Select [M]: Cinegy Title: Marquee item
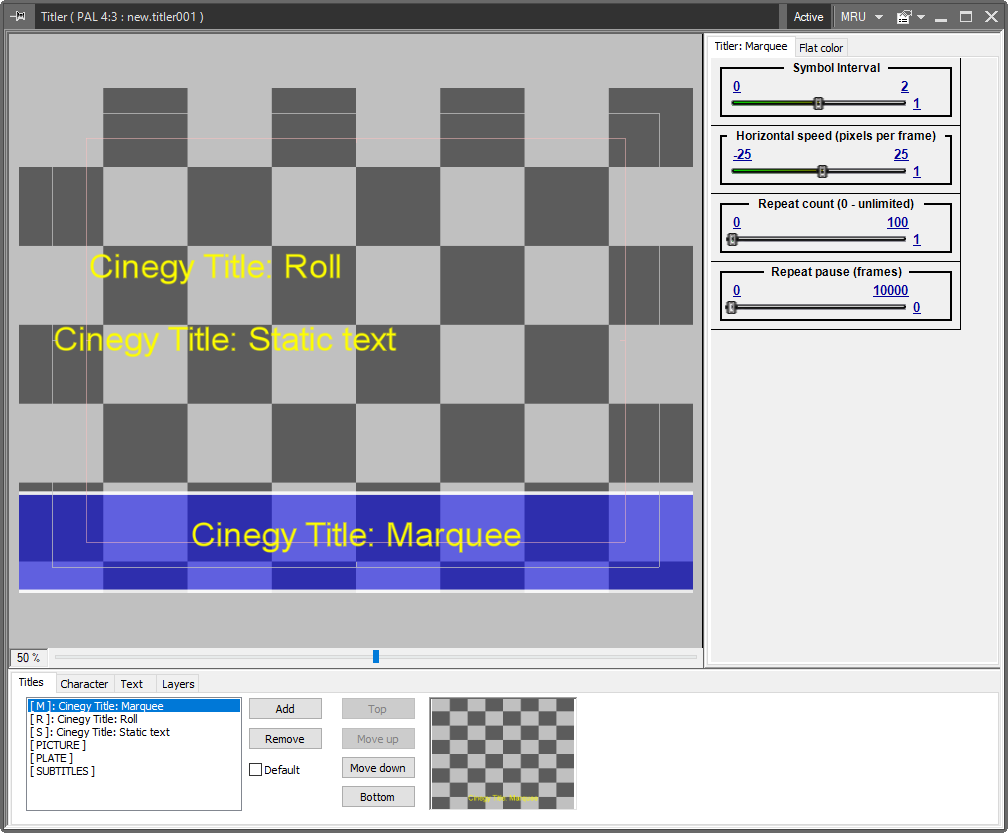Viewport: 1008px width, 833px height. [134, 706]
